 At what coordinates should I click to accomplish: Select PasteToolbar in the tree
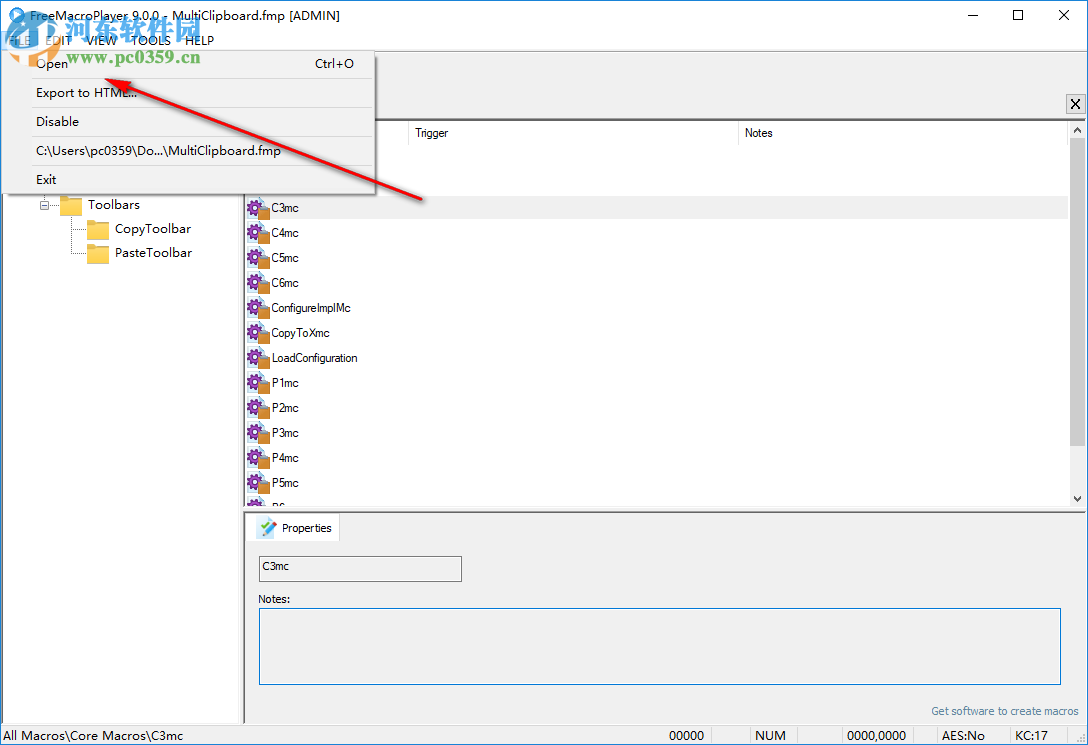(x=153, y=253)
